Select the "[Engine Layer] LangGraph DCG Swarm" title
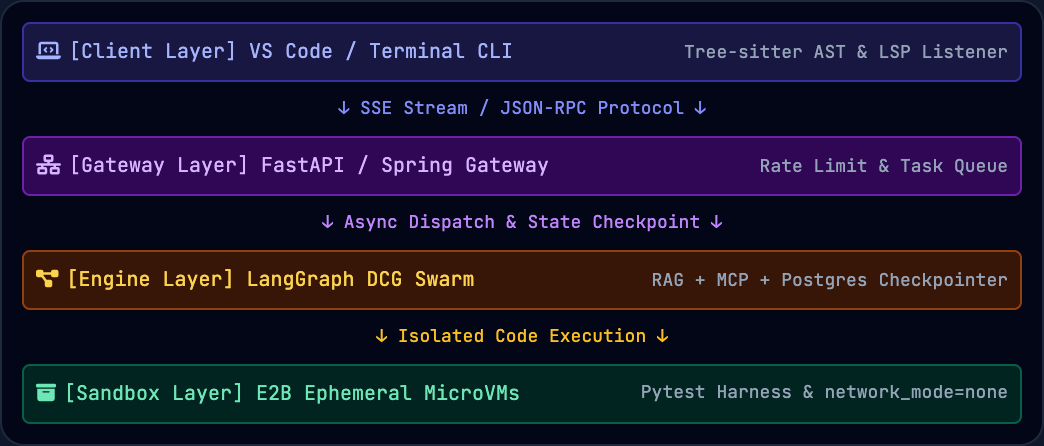This screenshot has width=1044, height=446. [271, 280]
